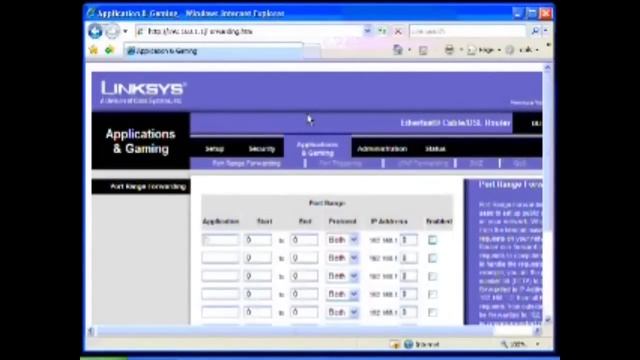This screenshot has height=360, width=640.
Task: Go to the UPnP Forwarding sub-tab
Action: coord(423,163)
